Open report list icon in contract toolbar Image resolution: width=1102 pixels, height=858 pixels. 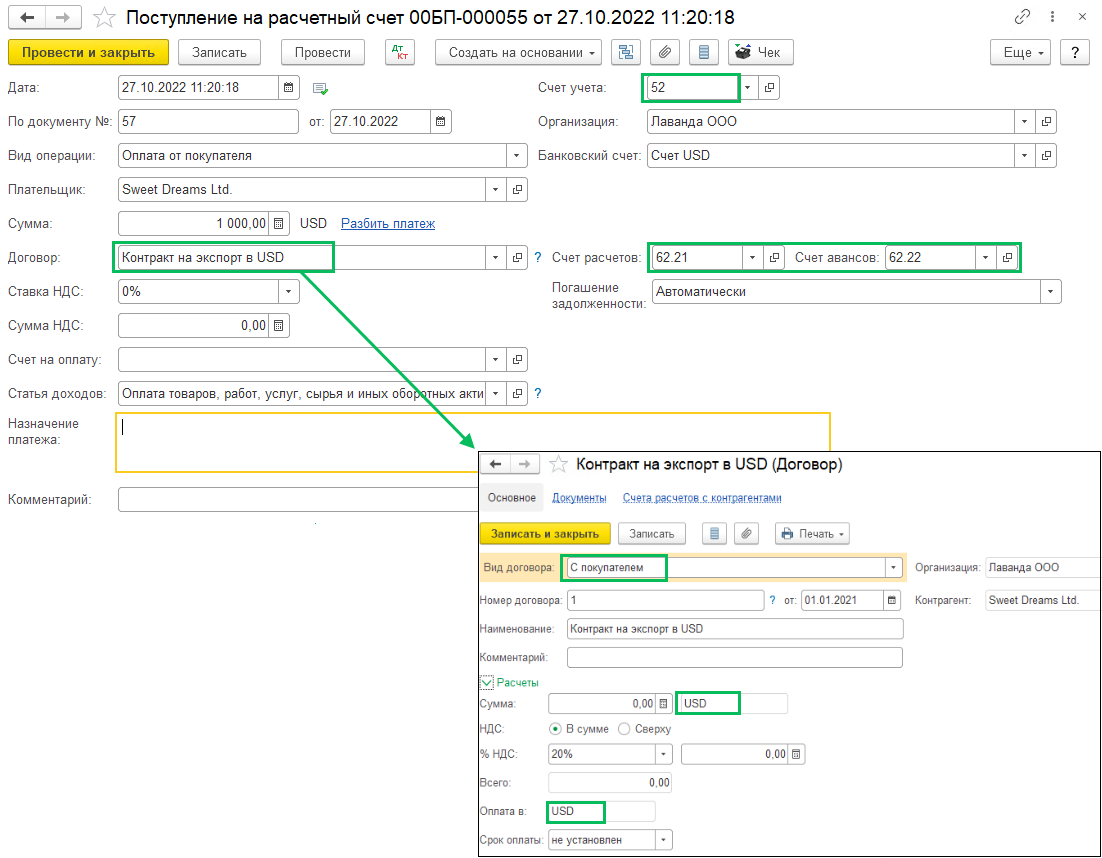pyautogui.click(x=714, y=533)
